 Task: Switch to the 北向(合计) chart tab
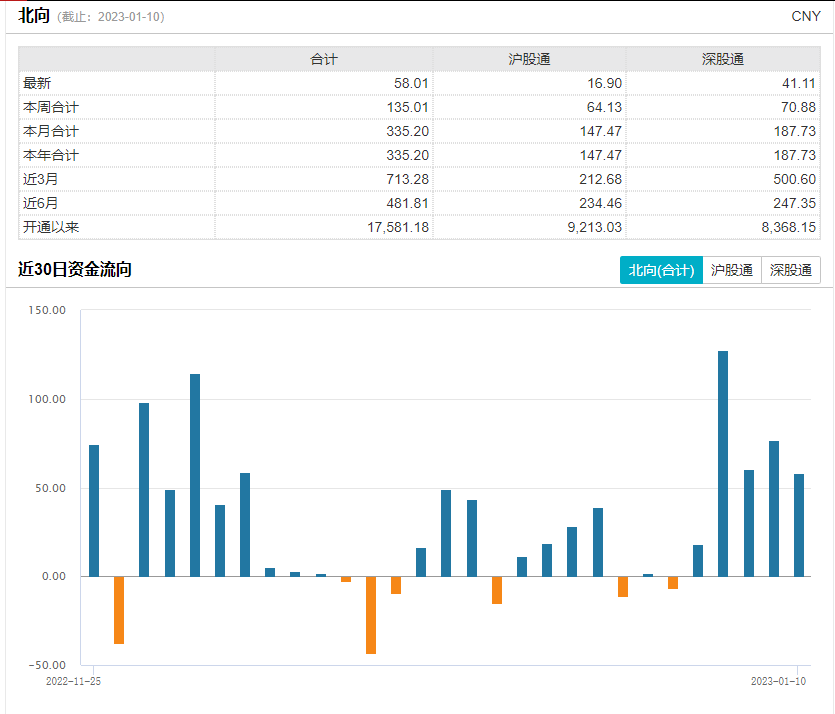(x=661, y=270)
